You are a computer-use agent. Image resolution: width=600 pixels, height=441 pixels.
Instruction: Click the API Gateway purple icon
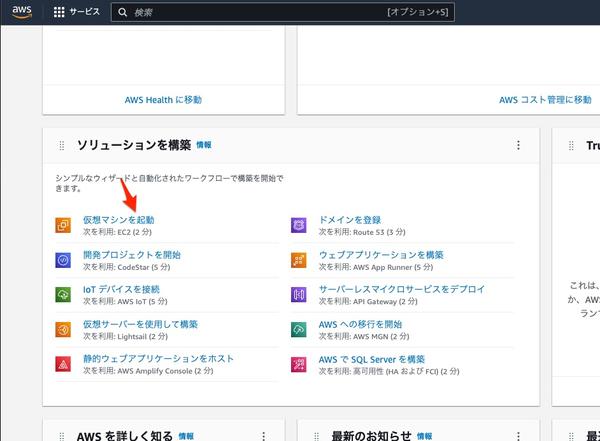click(298, 294)
